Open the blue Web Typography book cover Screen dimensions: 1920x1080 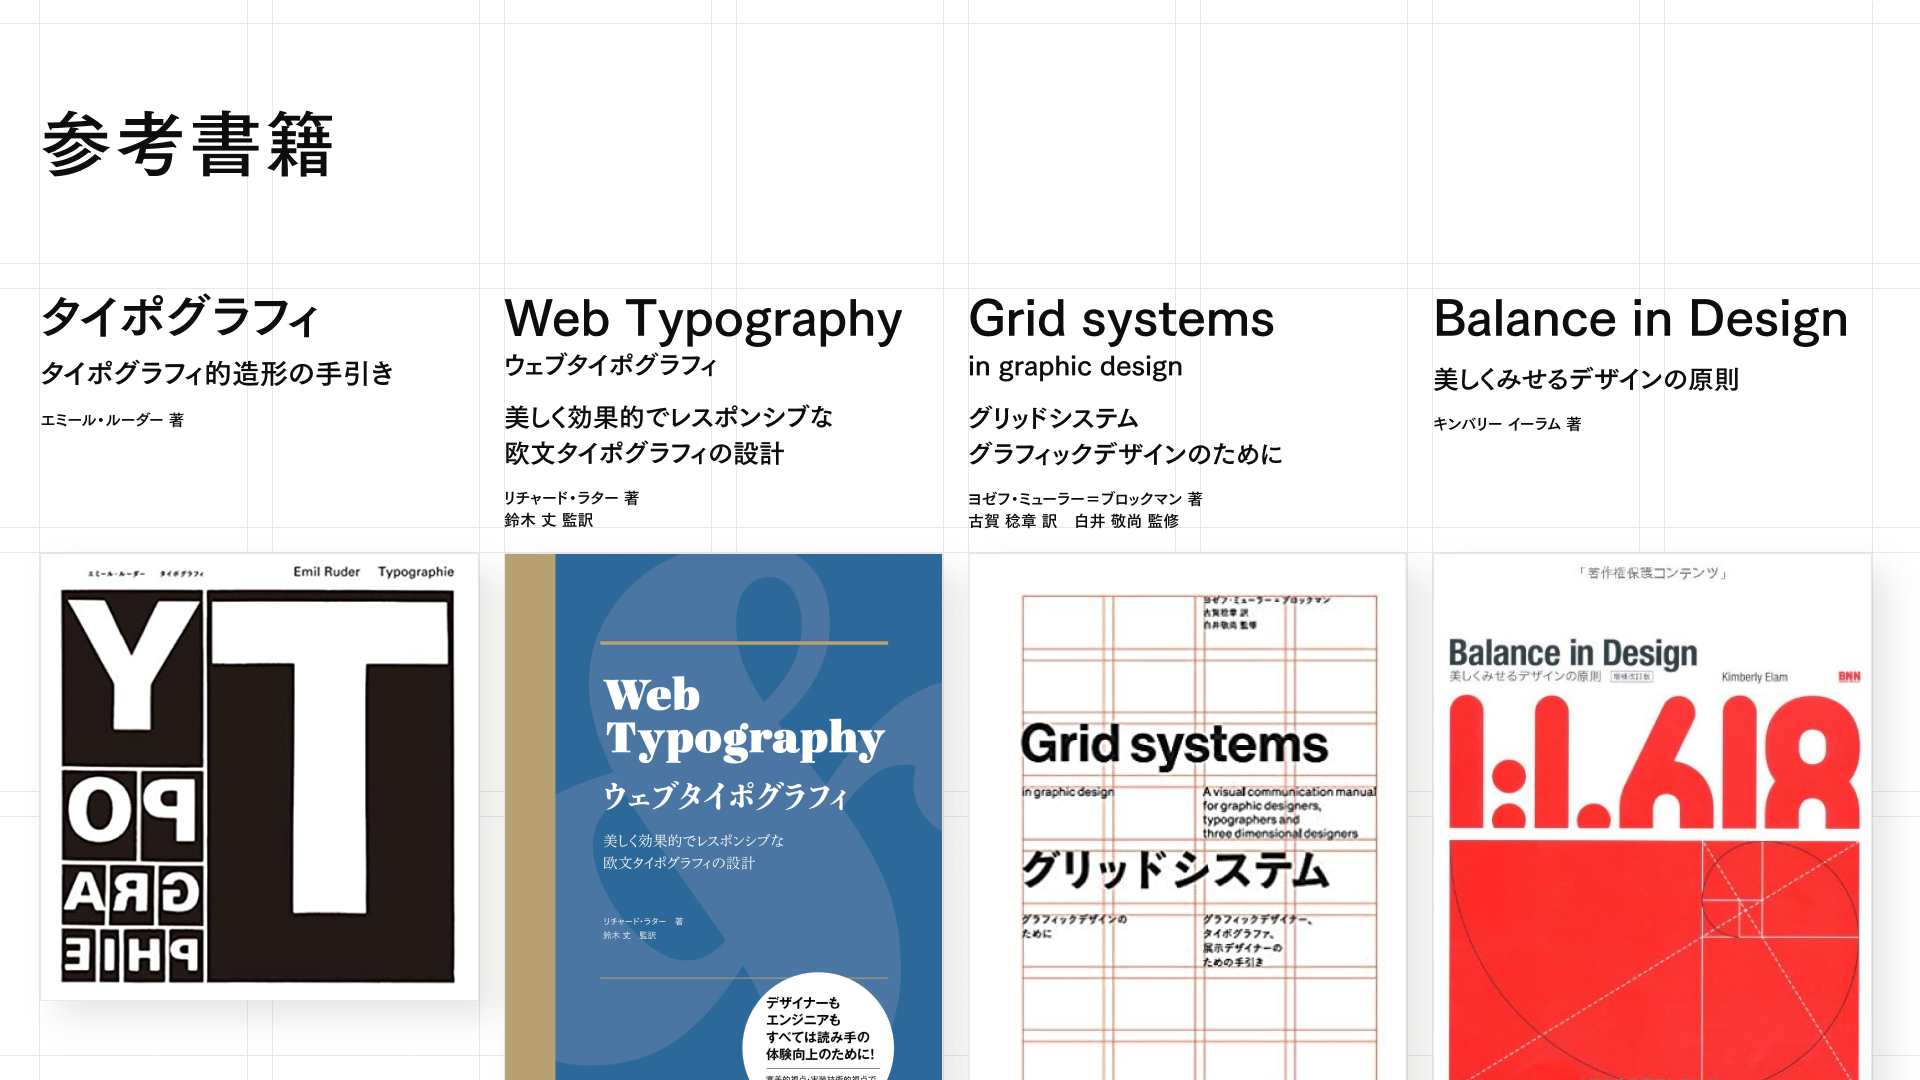tap(723, 817)
